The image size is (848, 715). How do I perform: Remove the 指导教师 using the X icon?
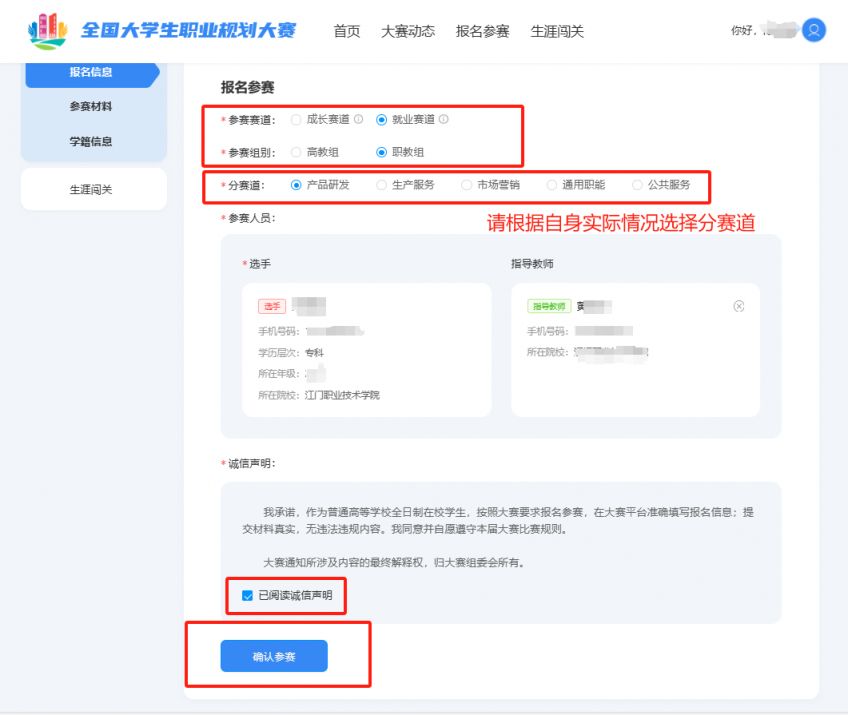coord(738,306)
